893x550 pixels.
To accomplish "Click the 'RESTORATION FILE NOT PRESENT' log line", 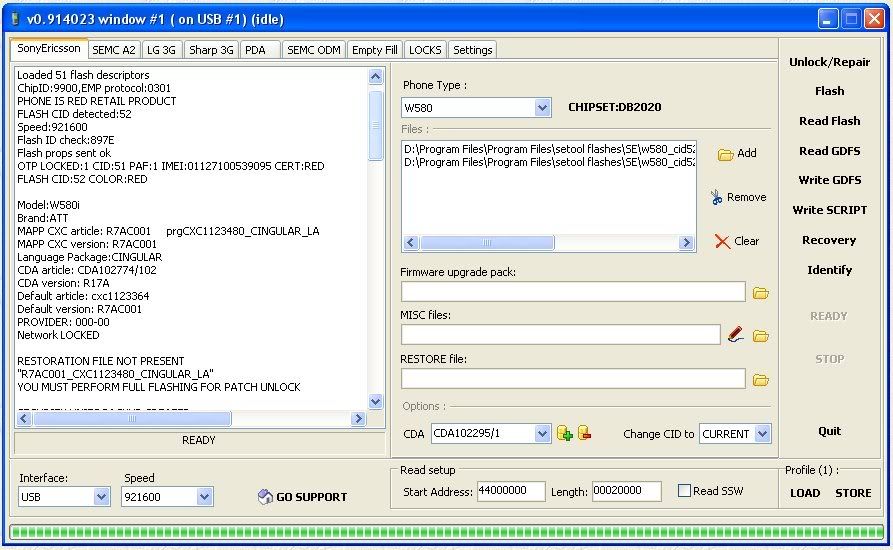I will pyautogui.click(x=101, y=361).
